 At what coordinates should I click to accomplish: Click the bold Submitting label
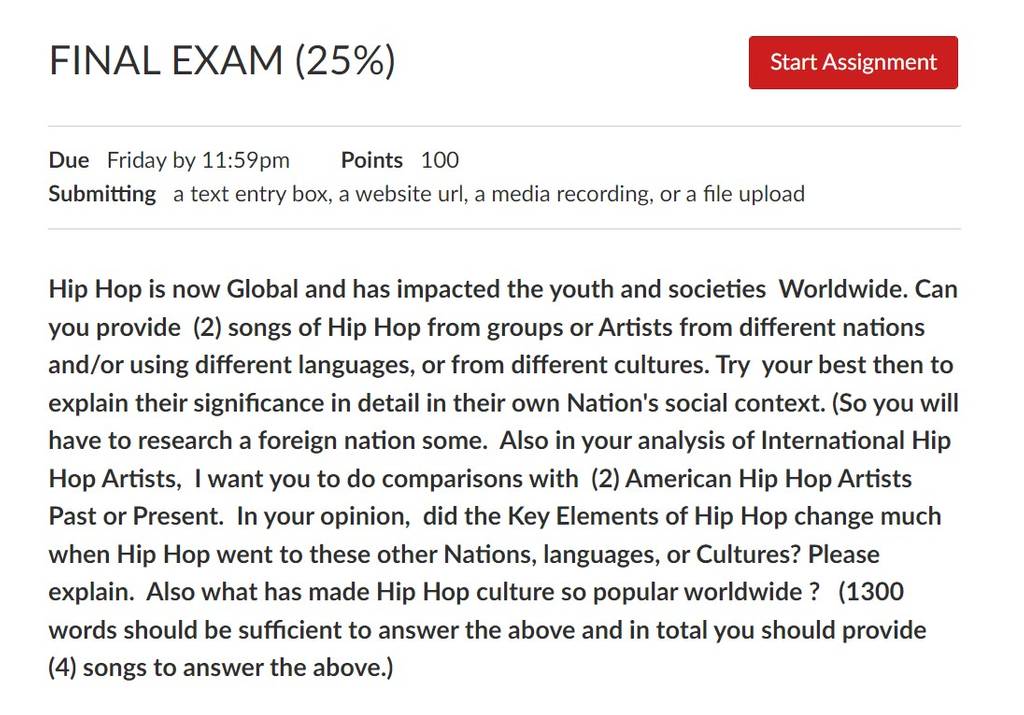[x=102, y=194]
